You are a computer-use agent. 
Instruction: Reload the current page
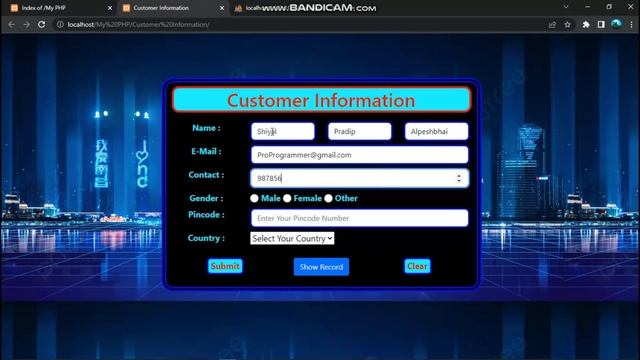[42, 24]
